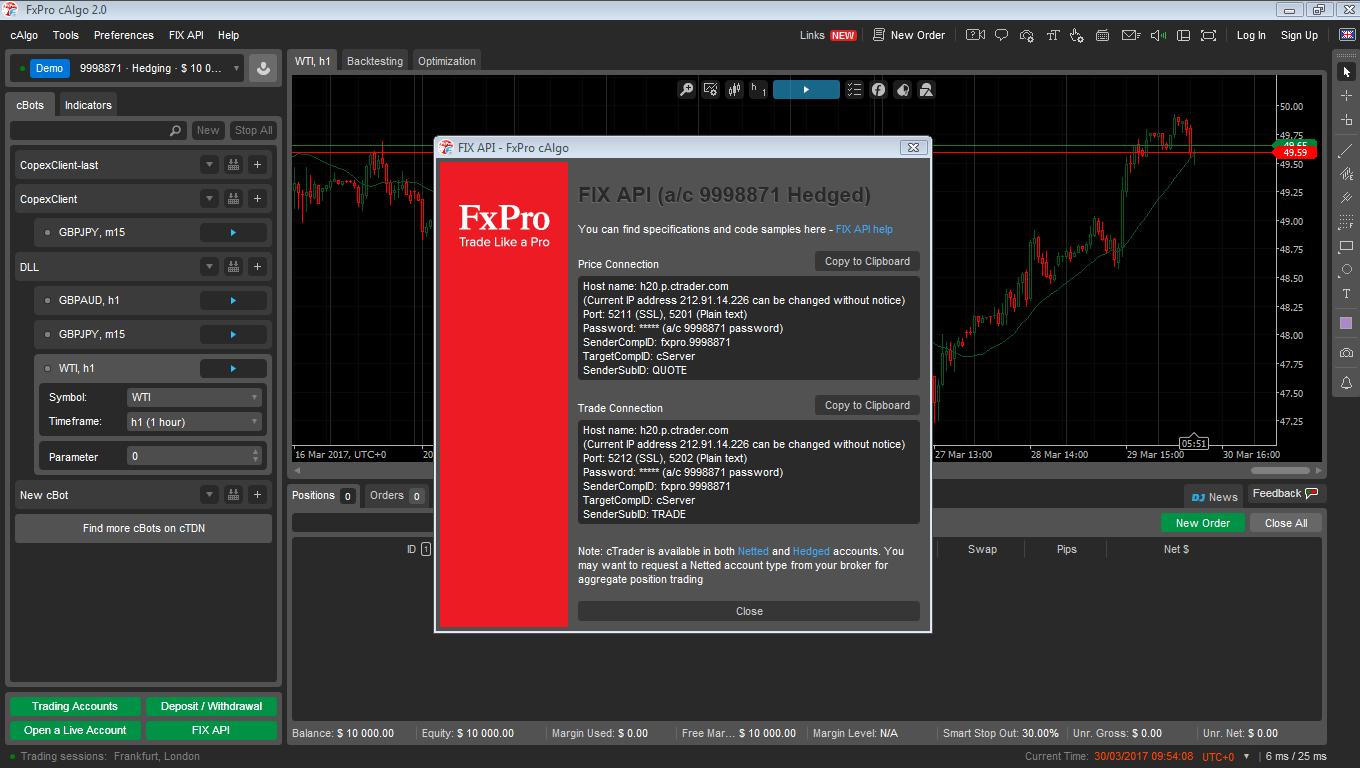1360x768 pixels.
Task: Expand DLL cBot options dropdown
Action: tap(209, 267)
